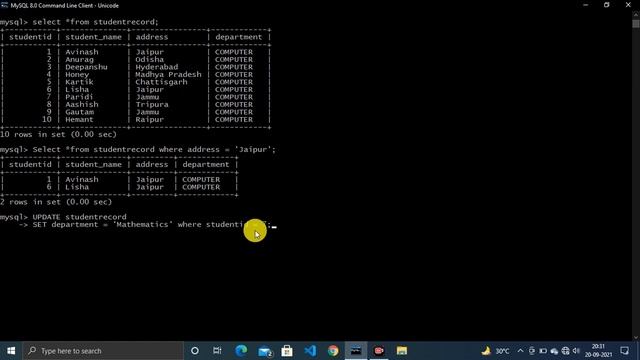The height and width of the screenshot is (360, 640).
Task: Click the 'Hyderabad' address cell
Action: [x=157, y=67]
